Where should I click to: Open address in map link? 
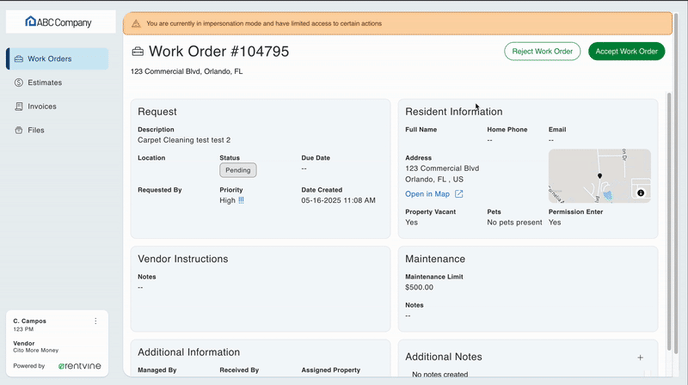click(427, 194)
